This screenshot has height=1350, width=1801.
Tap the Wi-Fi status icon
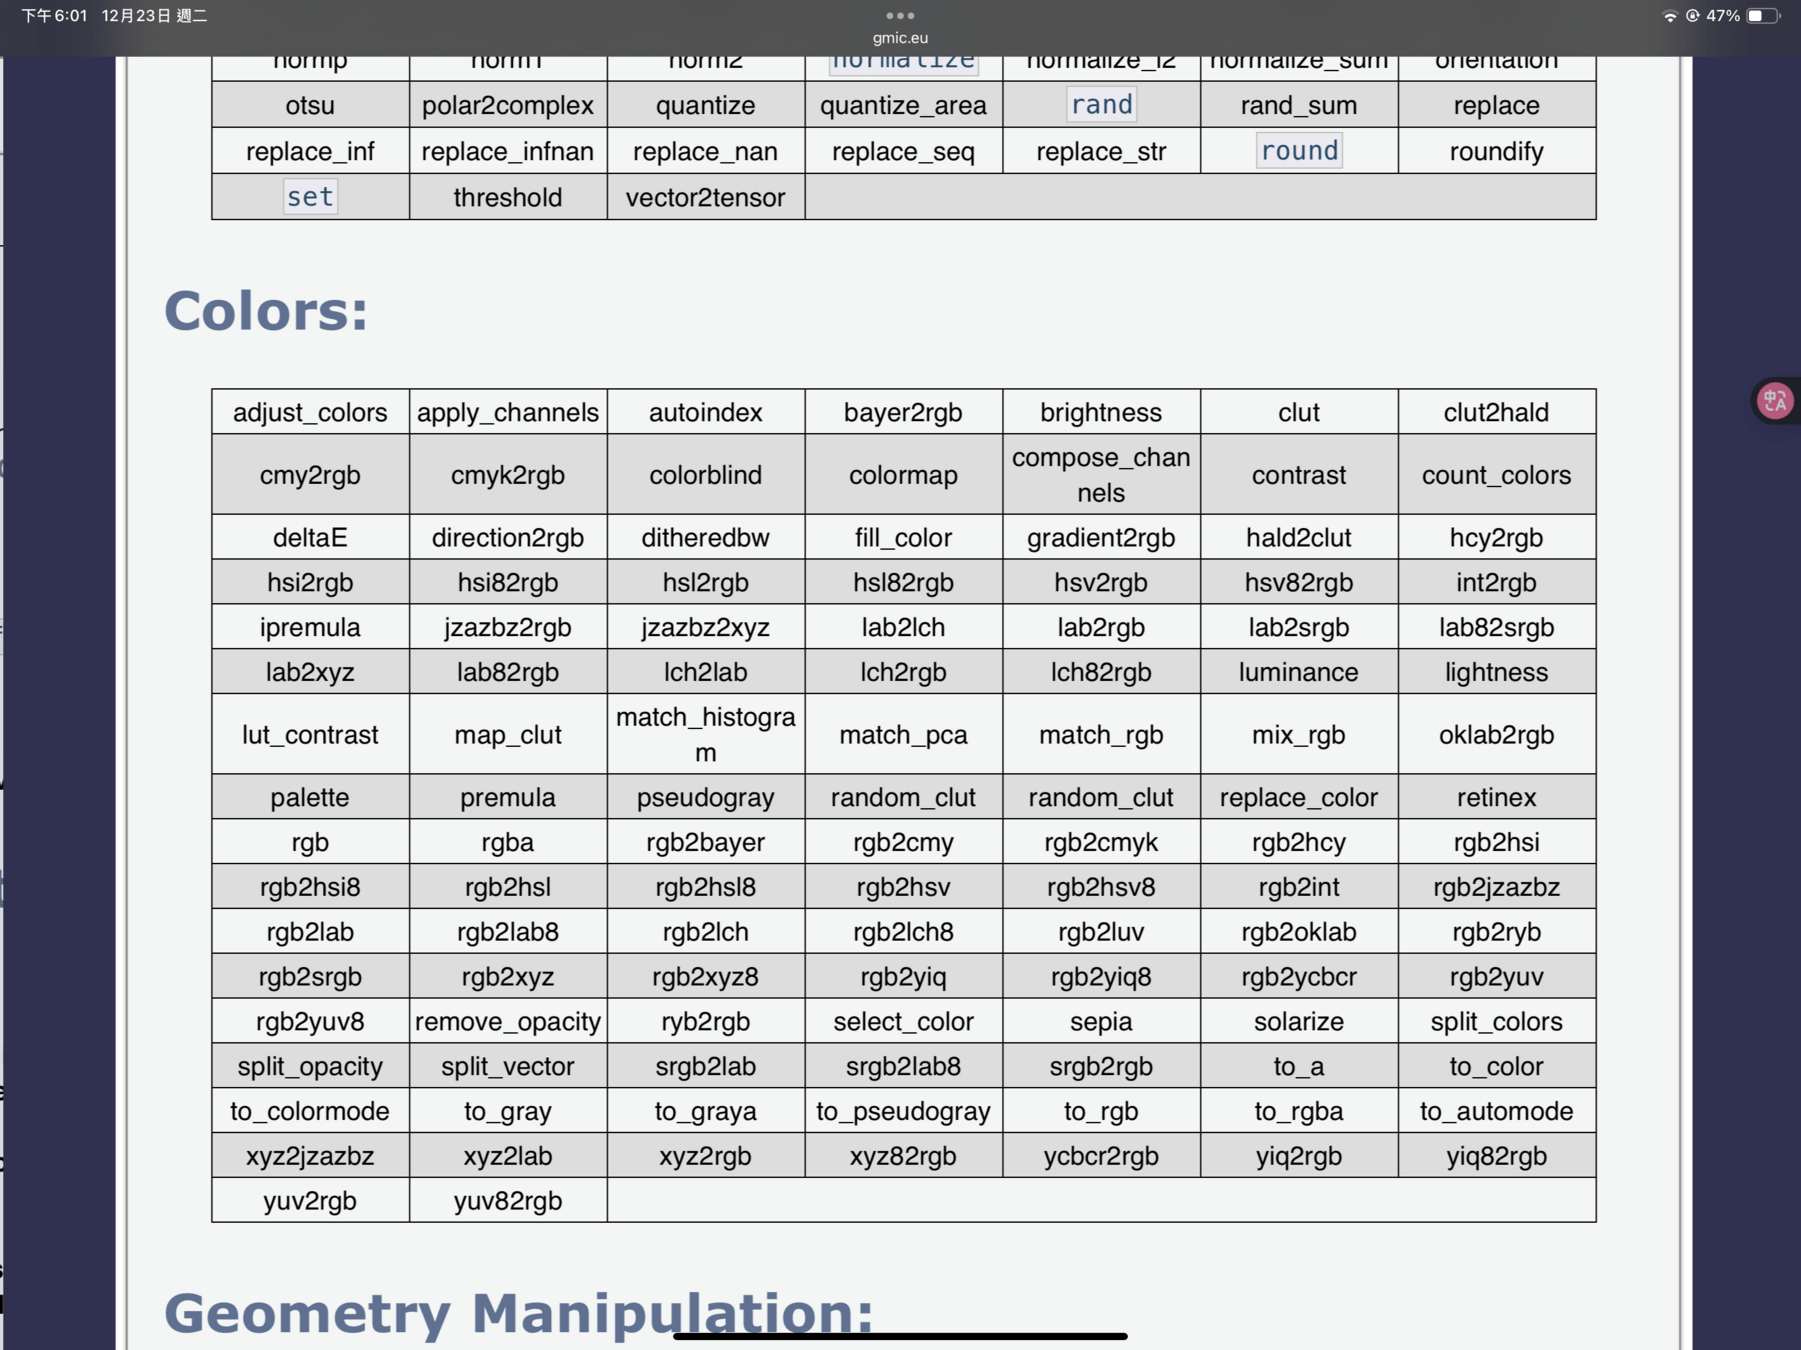[x=1669, y=15]
